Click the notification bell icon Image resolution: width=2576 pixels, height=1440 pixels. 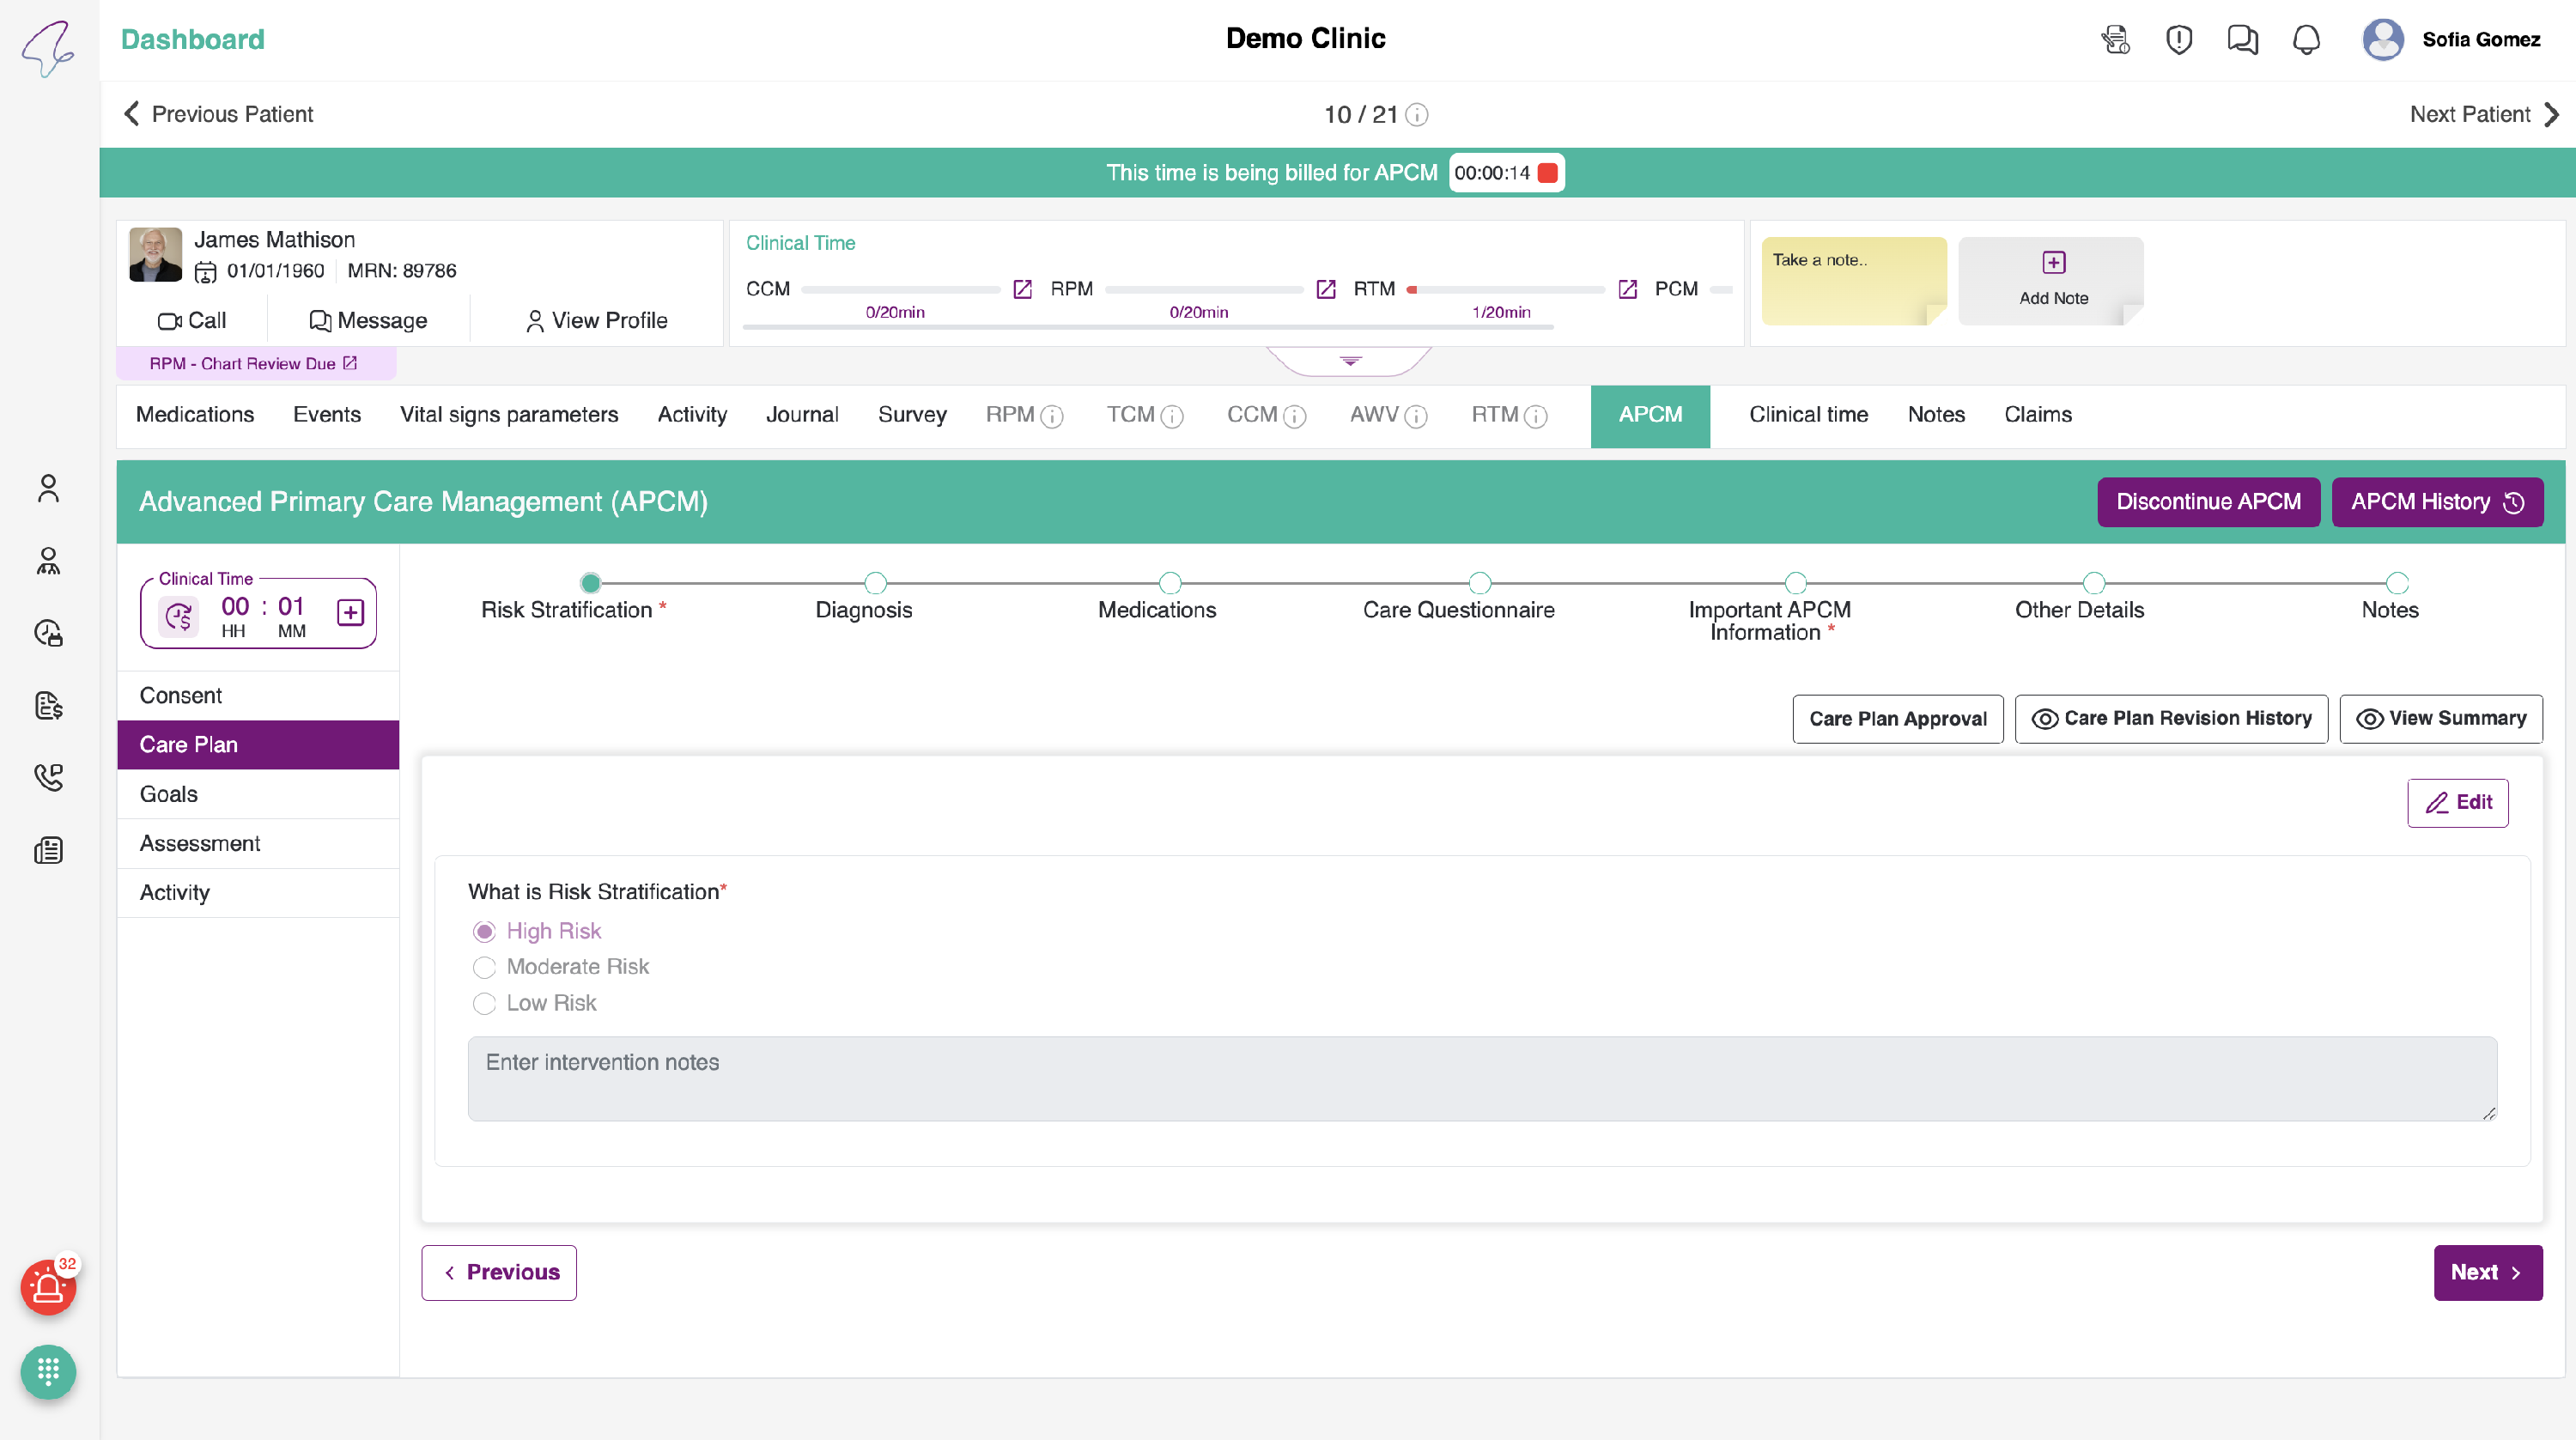(x=2305, y=40)
